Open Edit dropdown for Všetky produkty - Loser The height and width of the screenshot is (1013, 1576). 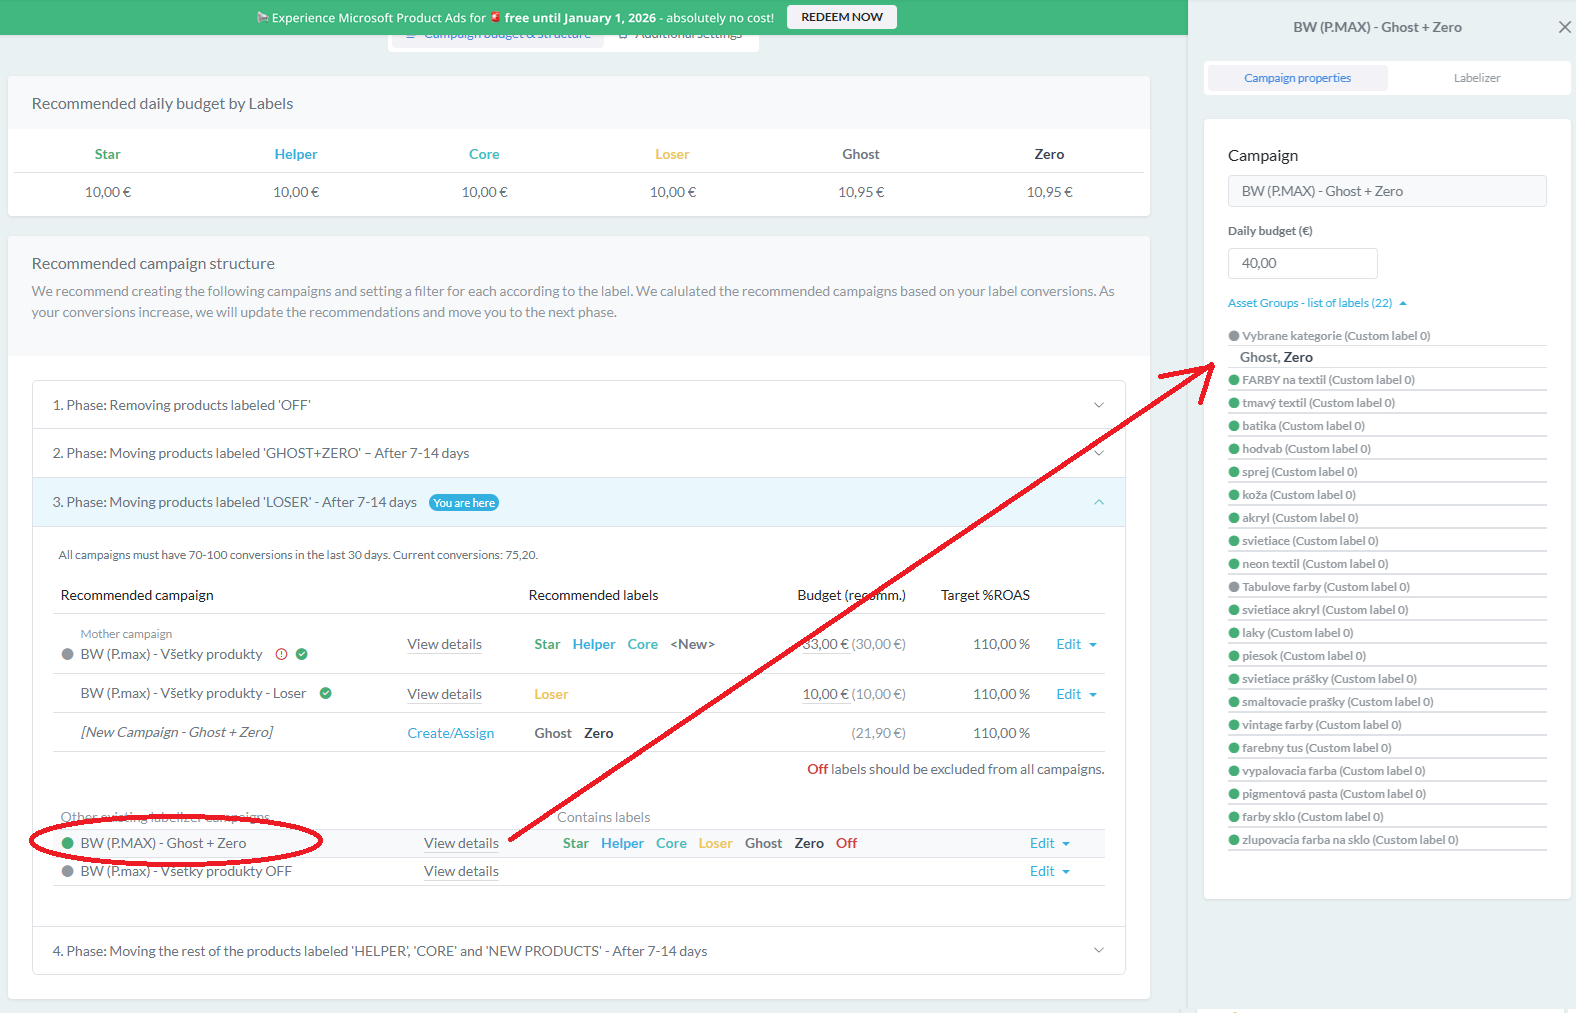point(1076,695)
